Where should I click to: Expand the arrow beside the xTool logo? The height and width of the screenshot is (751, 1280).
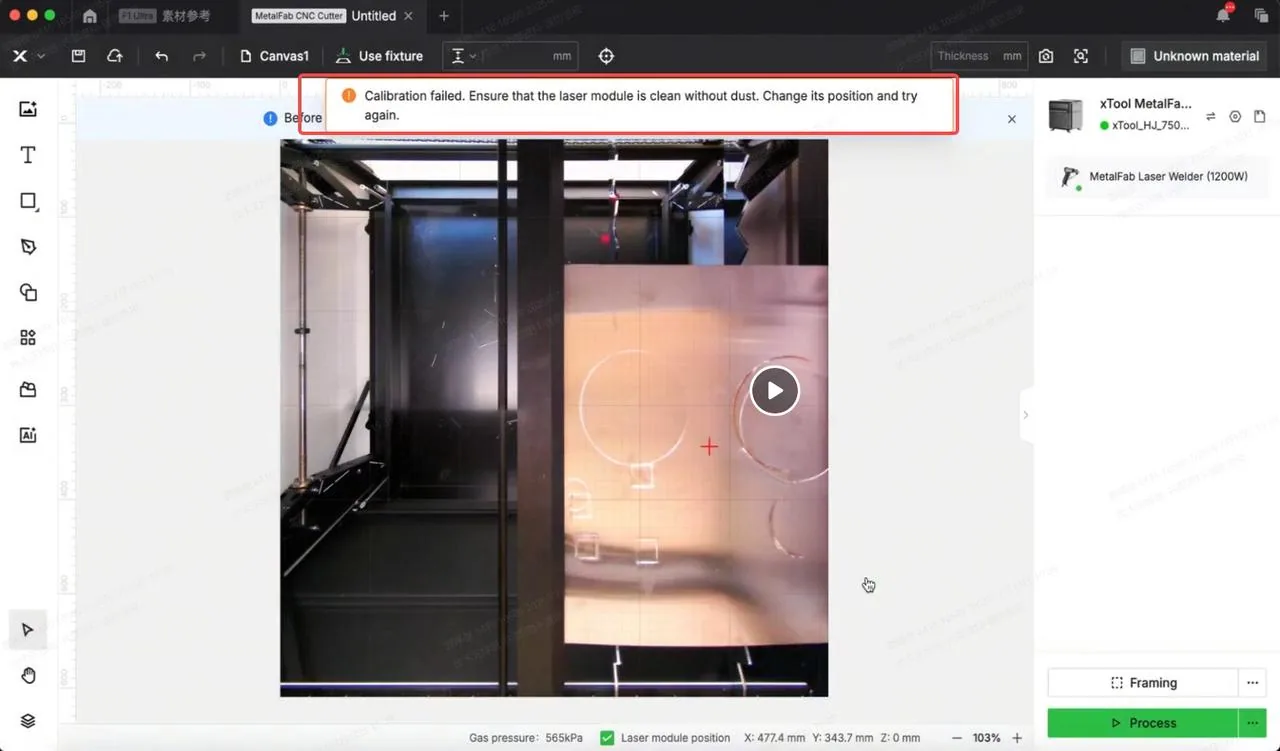coord(41,57)
